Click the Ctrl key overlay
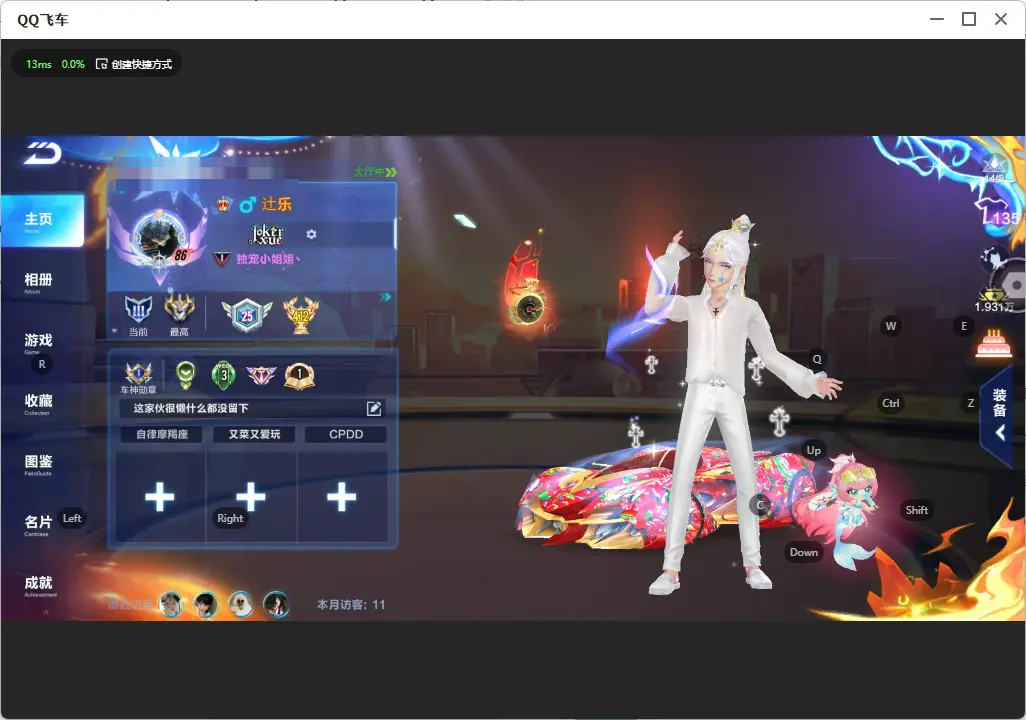This screenshot has height=720, width=1026. click(x=891, y=403)
